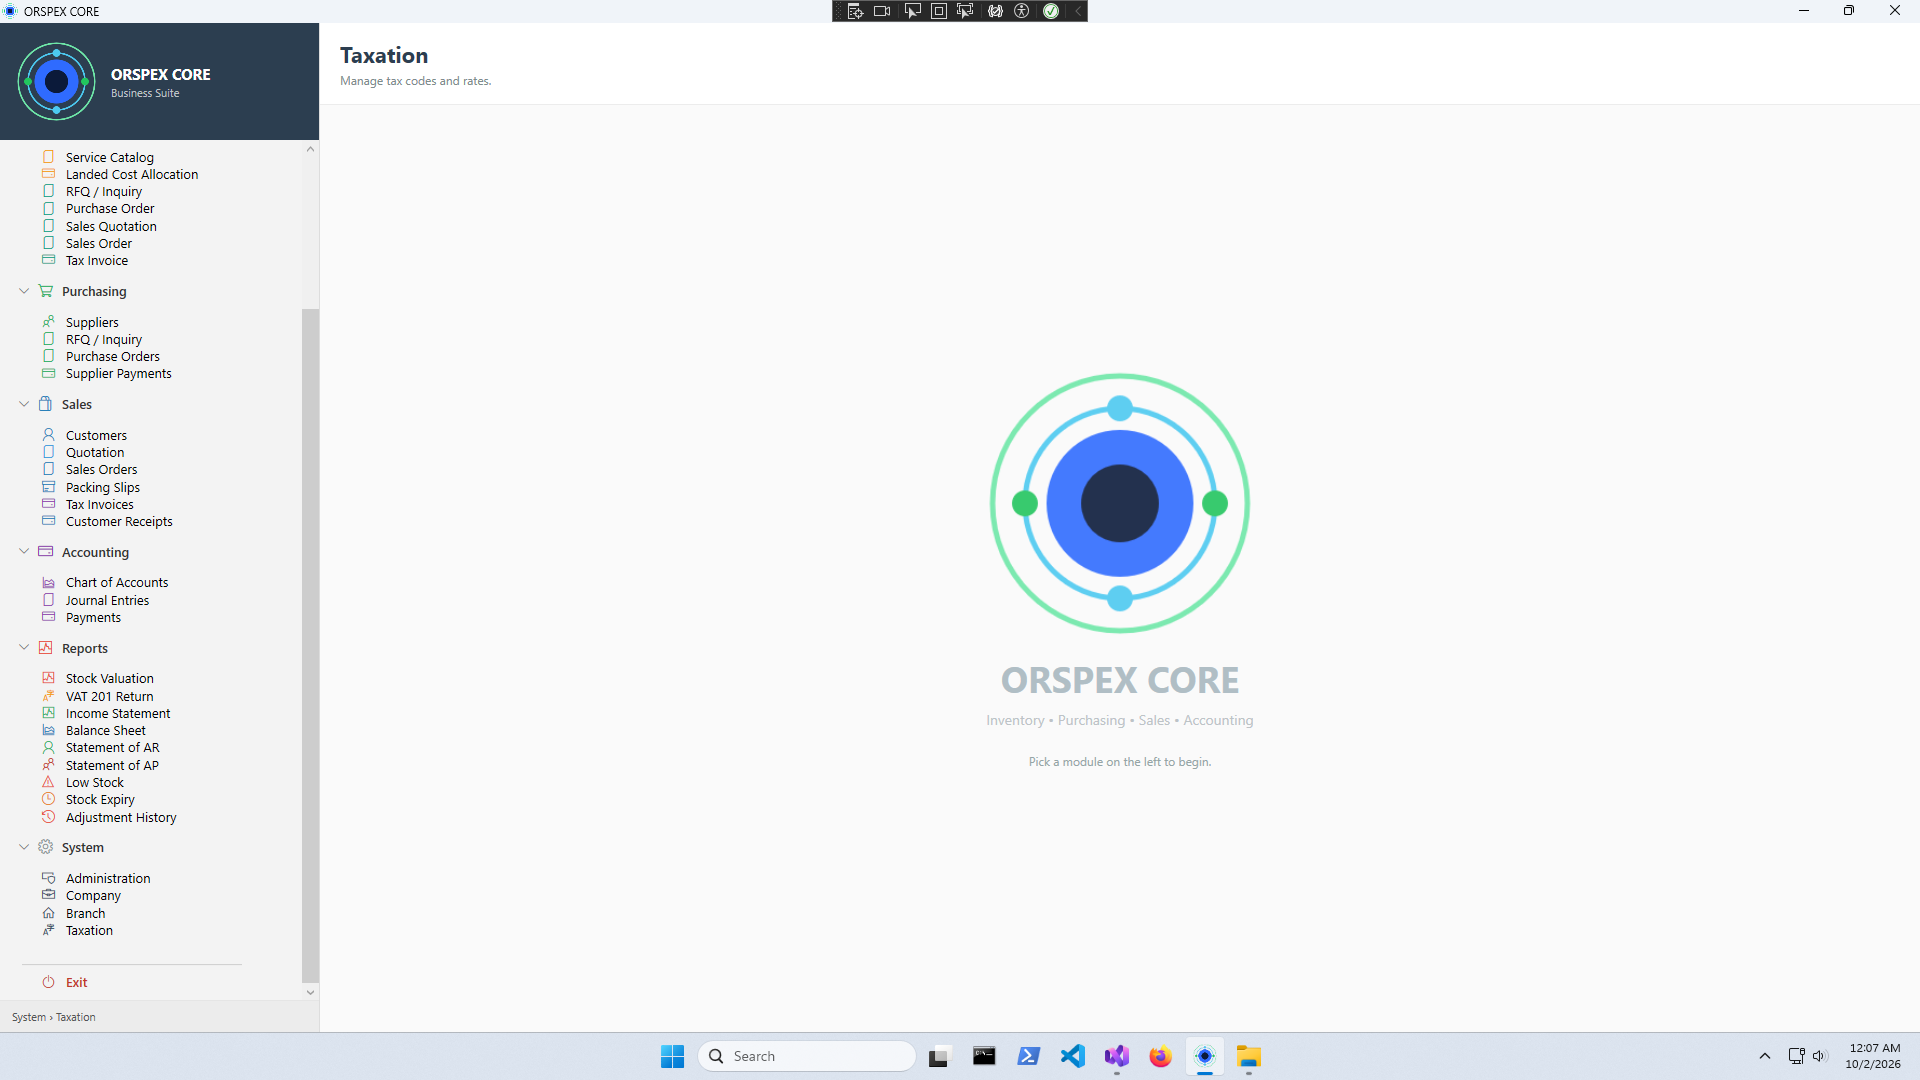Click the VAT 201 Return icon
1920x1080 pixels.
(48, 696)
